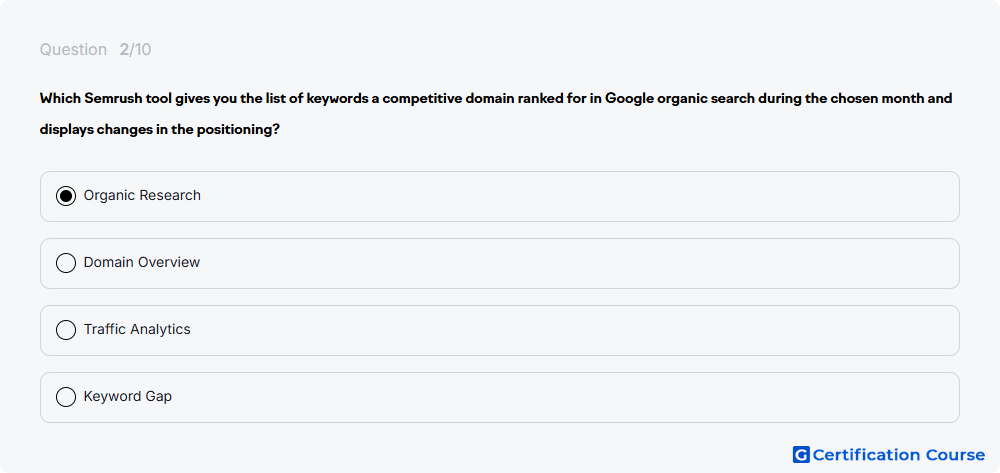1000x473 pixels.
Task: Click the "Keyword Gap" answer label
Action: (x=128, y=396)
